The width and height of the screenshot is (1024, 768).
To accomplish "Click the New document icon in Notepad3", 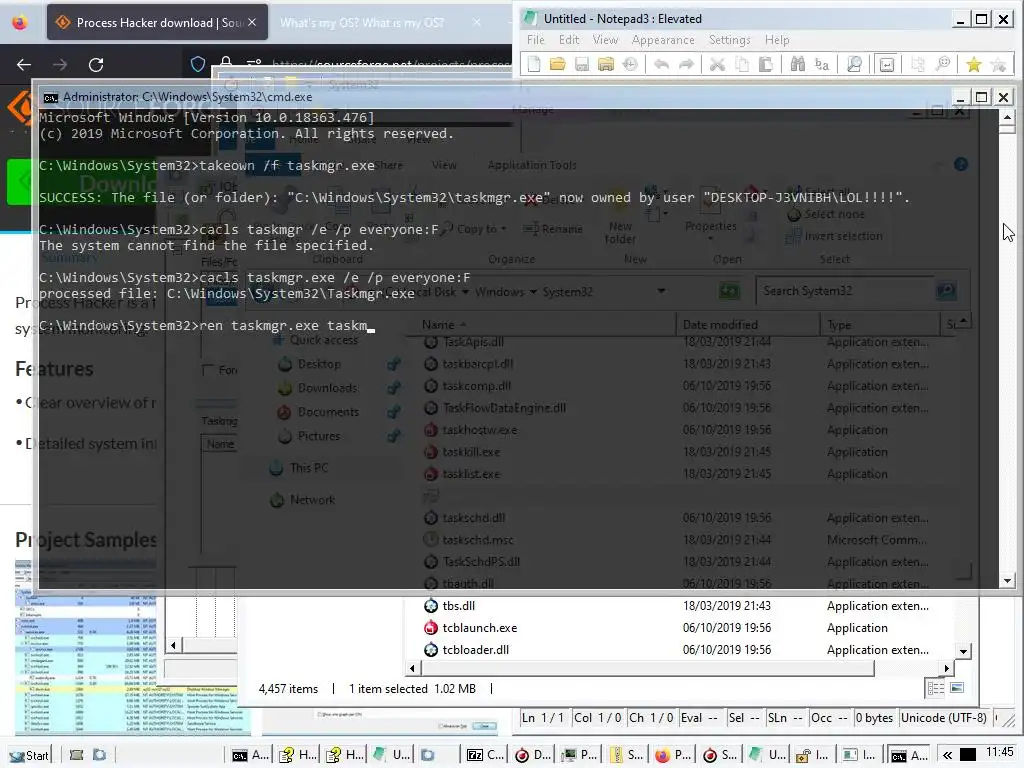I will [534, 64].
